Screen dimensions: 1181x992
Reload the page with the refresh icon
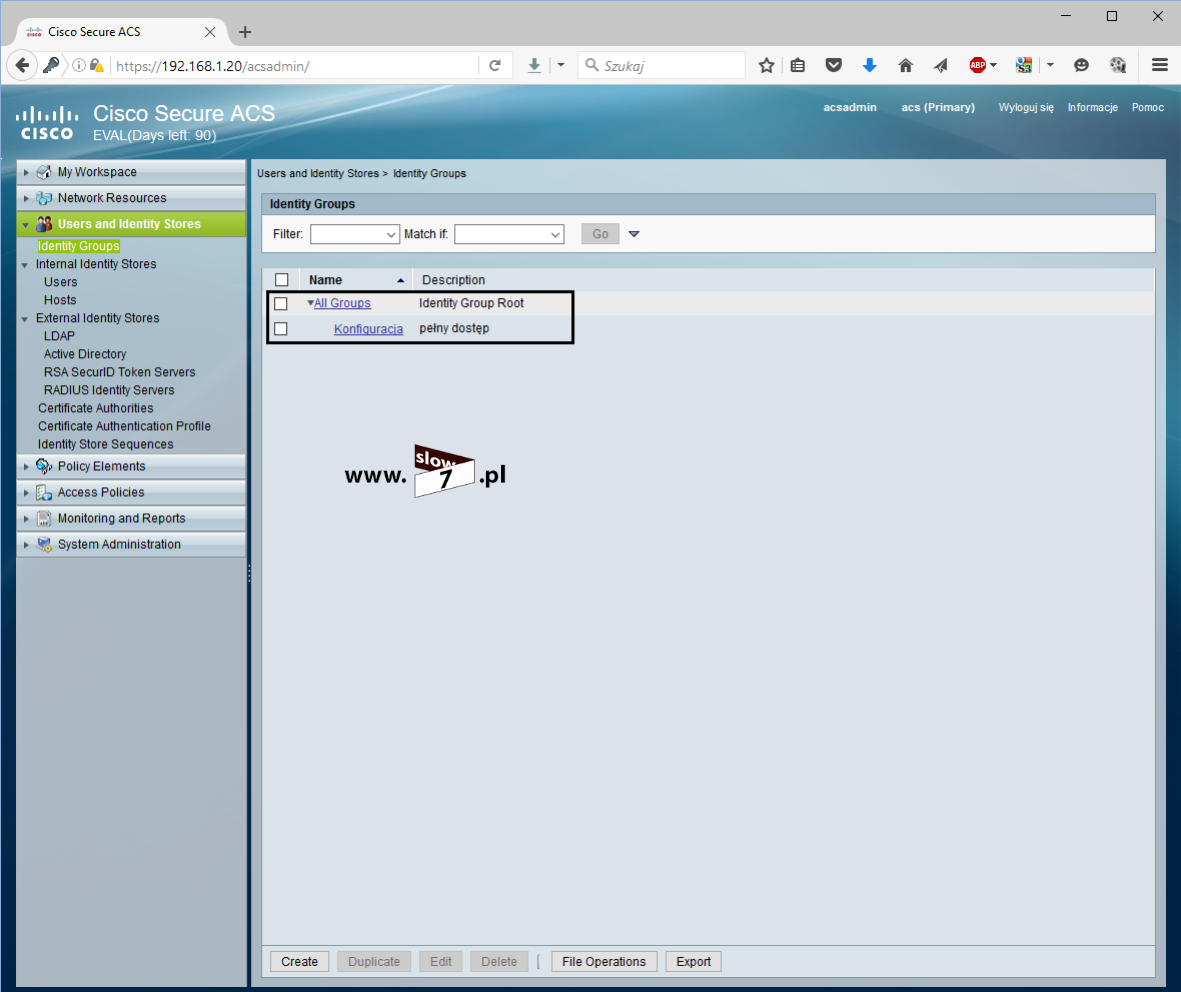click(x=495, y=66)
